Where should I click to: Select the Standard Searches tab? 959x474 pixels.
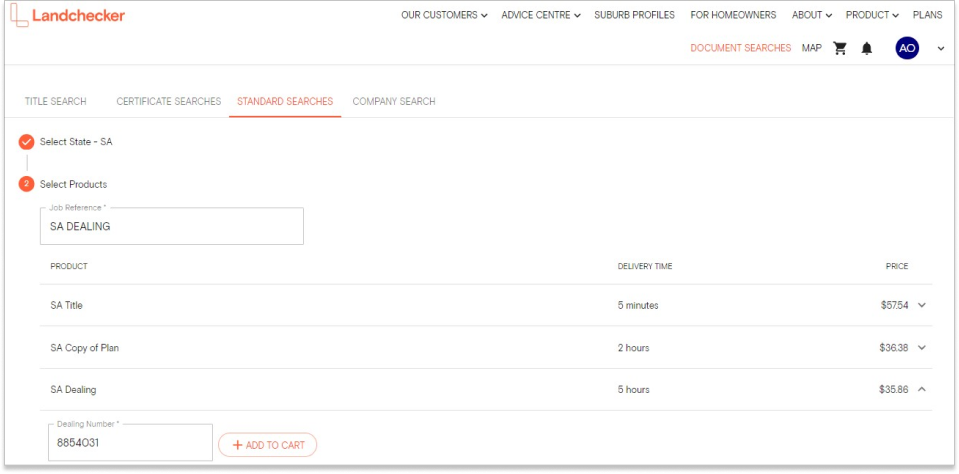285,102
